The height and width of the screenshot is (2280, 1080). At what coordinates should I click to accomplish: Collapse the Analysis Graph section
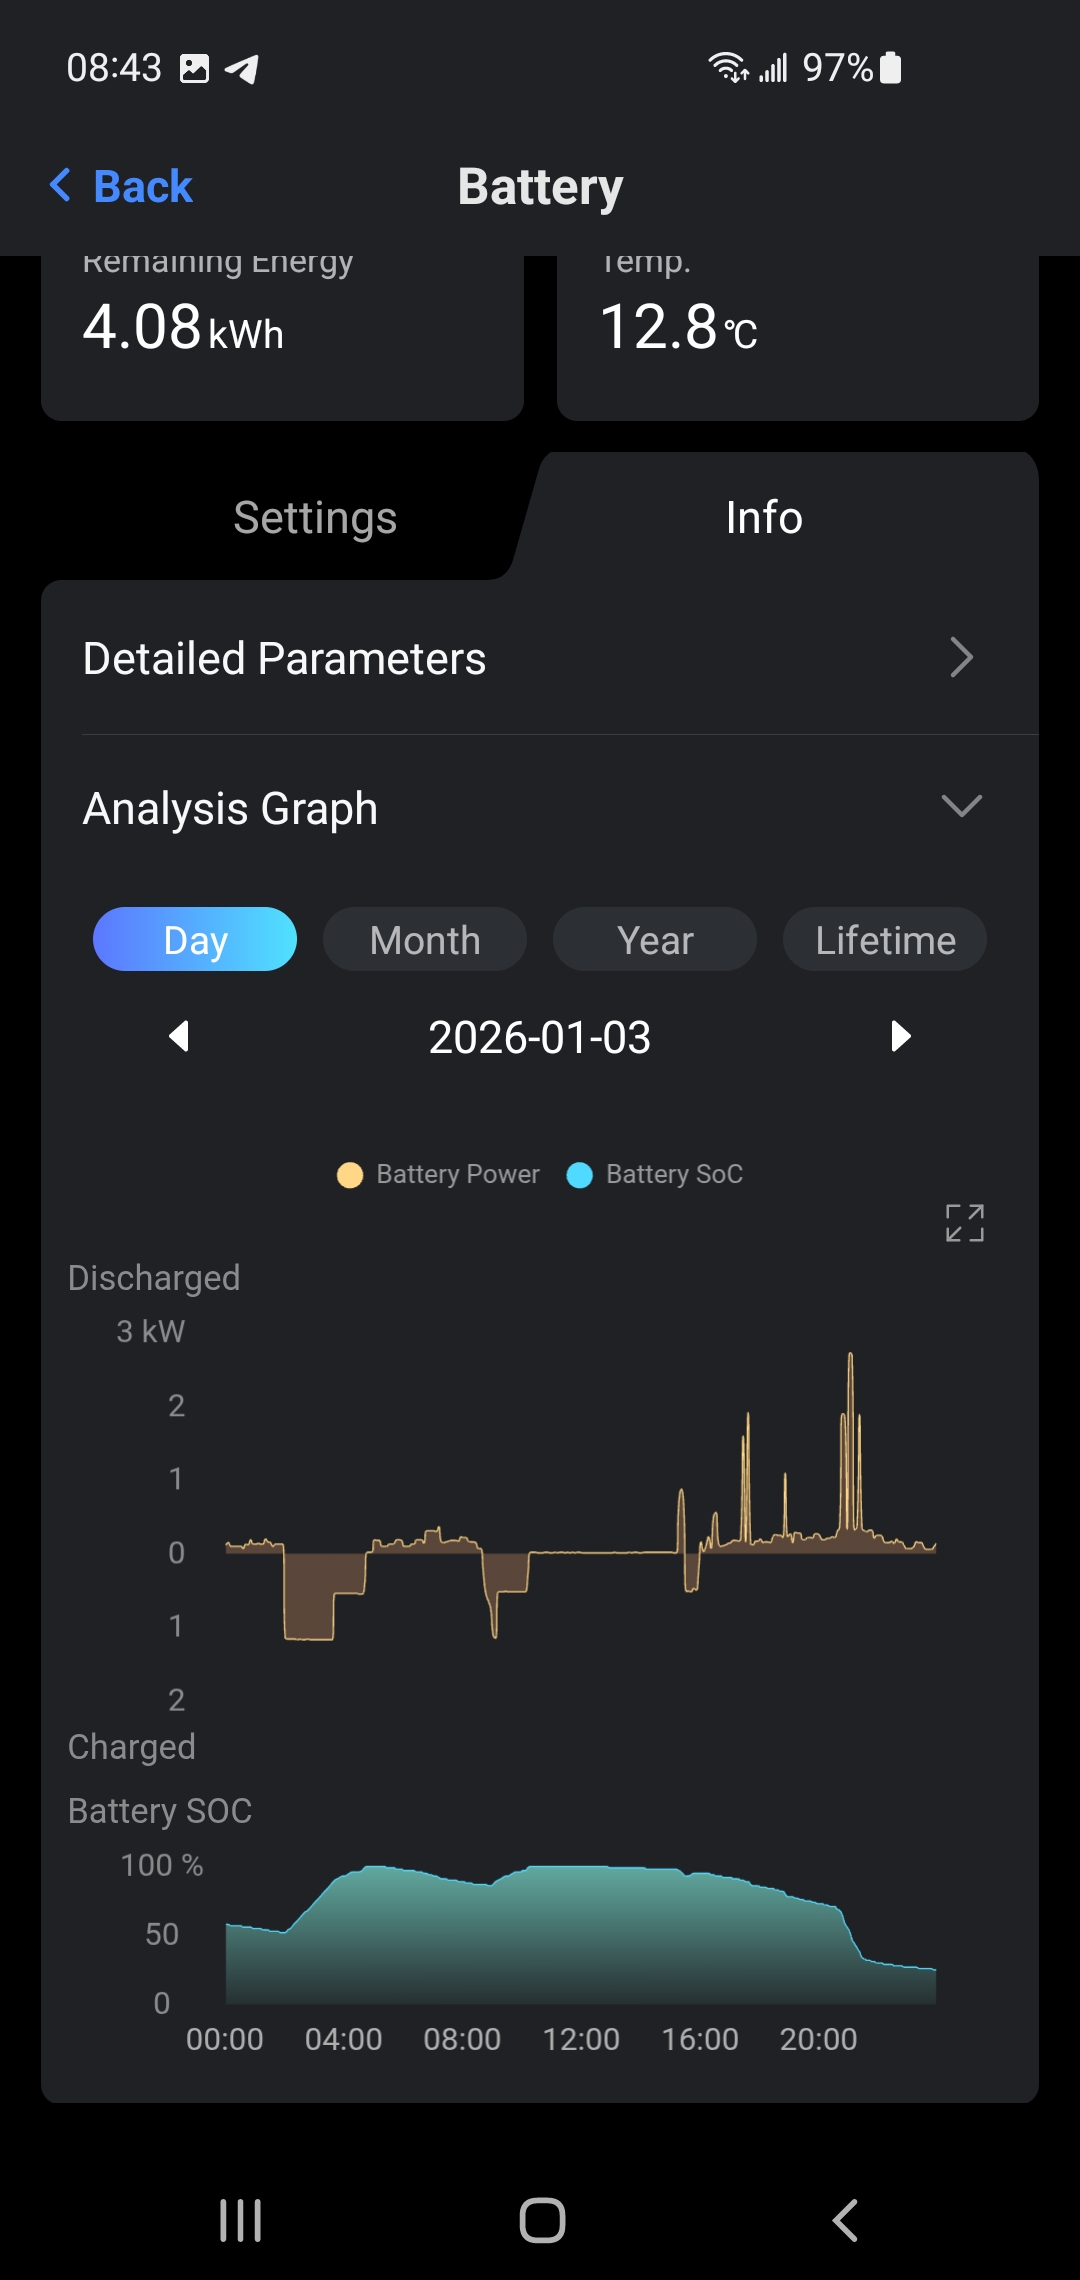click(x=961, y=806)
